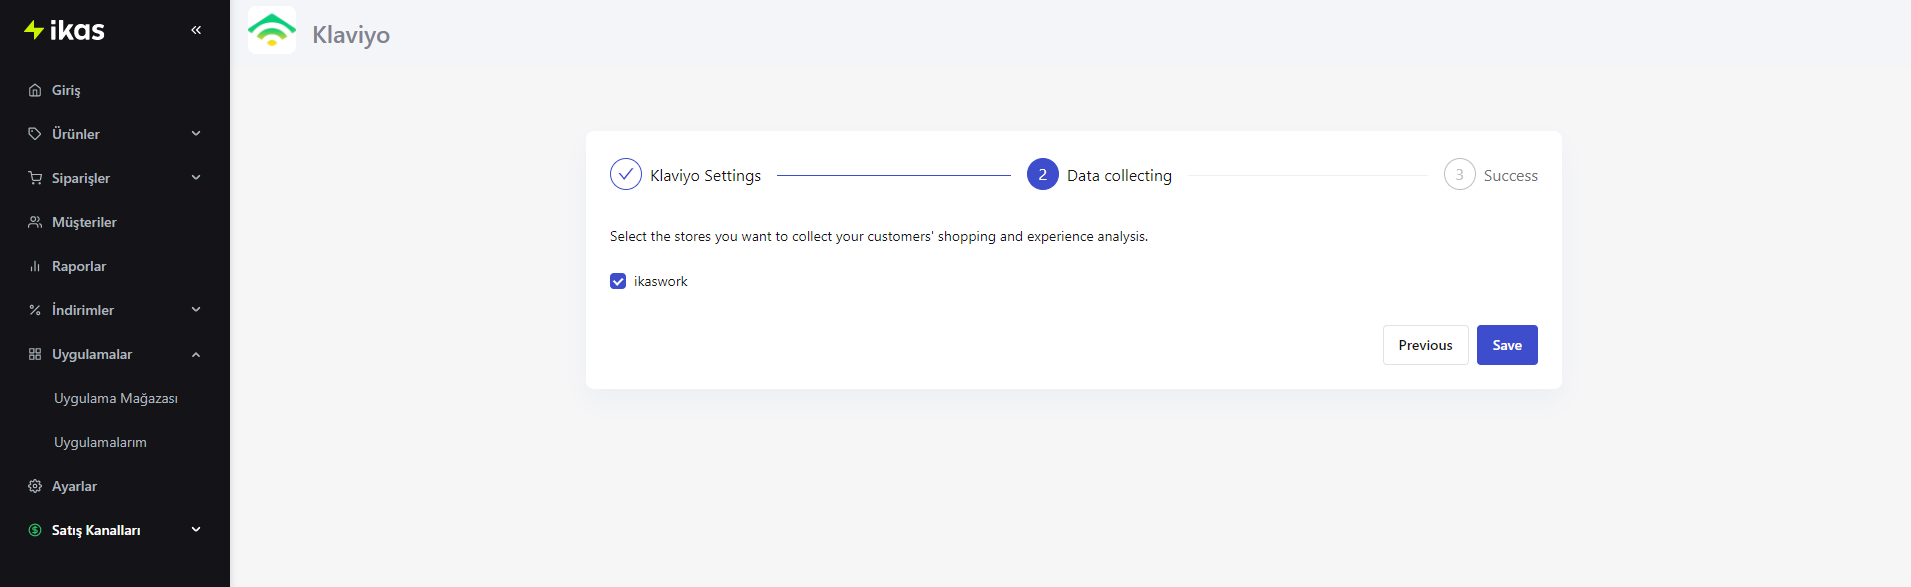Click the Ürünler tag icon
Image resolution: width=1911 pixels, height=587 pixels.
[35, 134]
